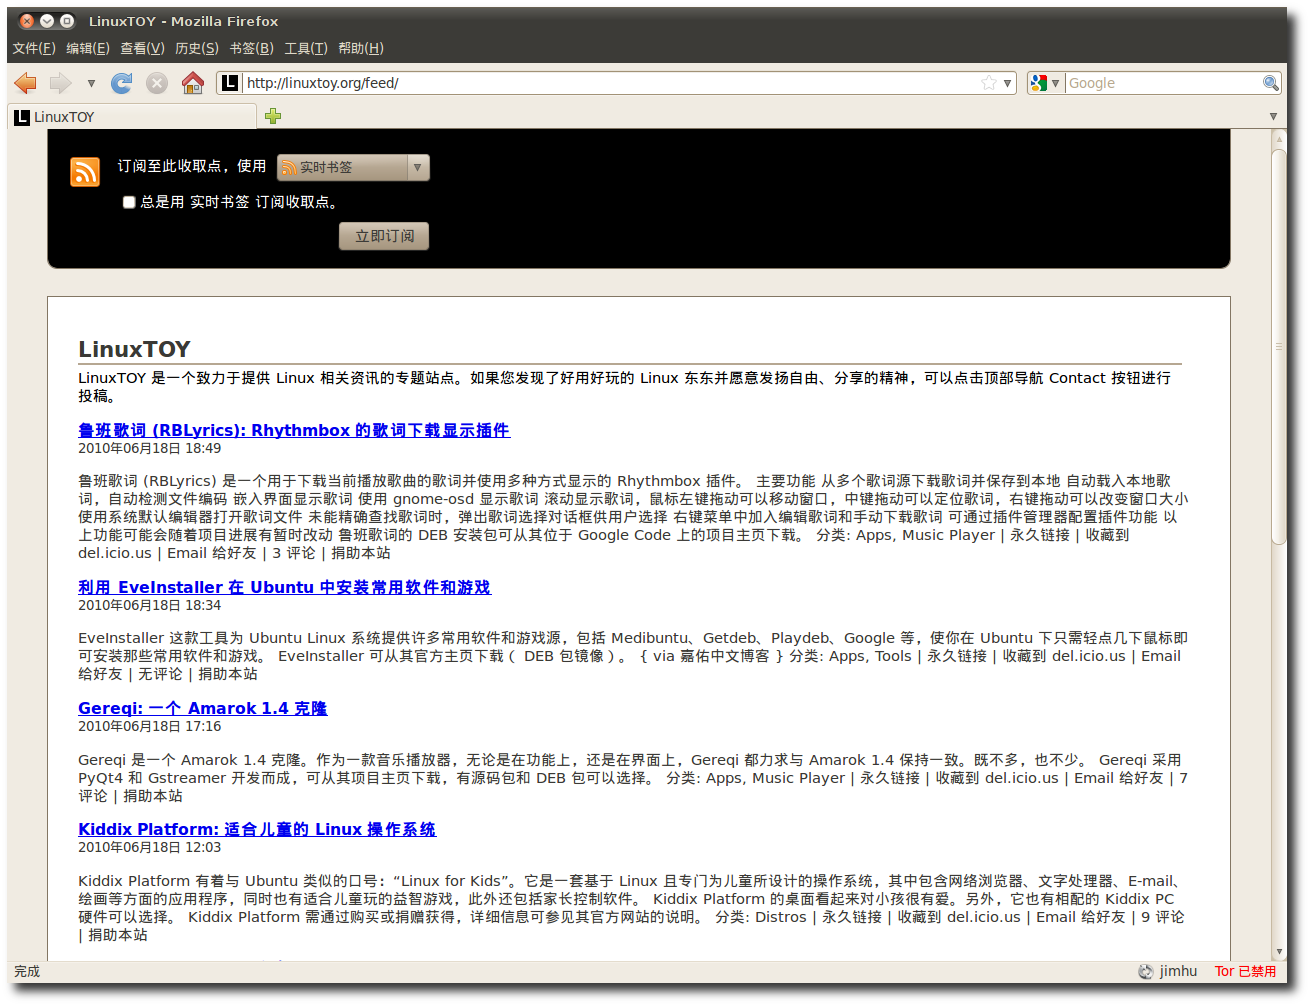This screenshot has height=1006, width=1310.
Task: Select the LinuxTOY tab
Action: pos(133,117)
